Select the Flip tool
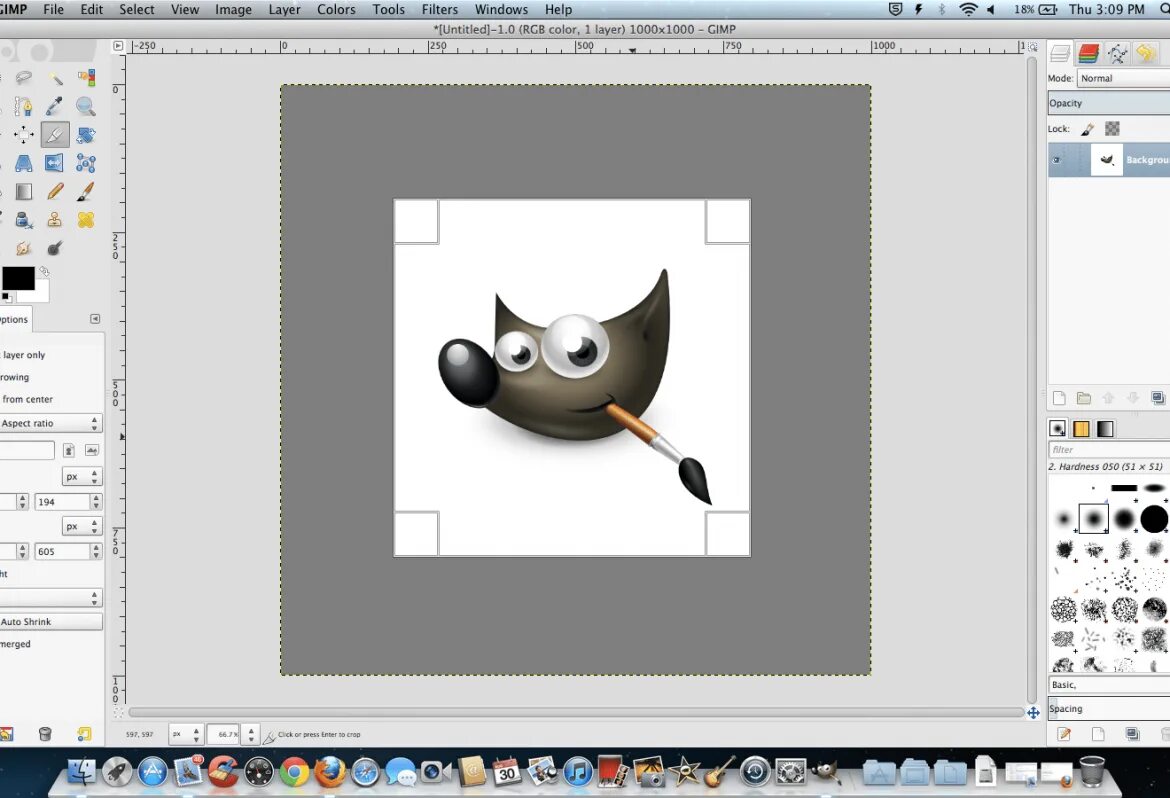The image size is (1170, 798). pos(55,163)
